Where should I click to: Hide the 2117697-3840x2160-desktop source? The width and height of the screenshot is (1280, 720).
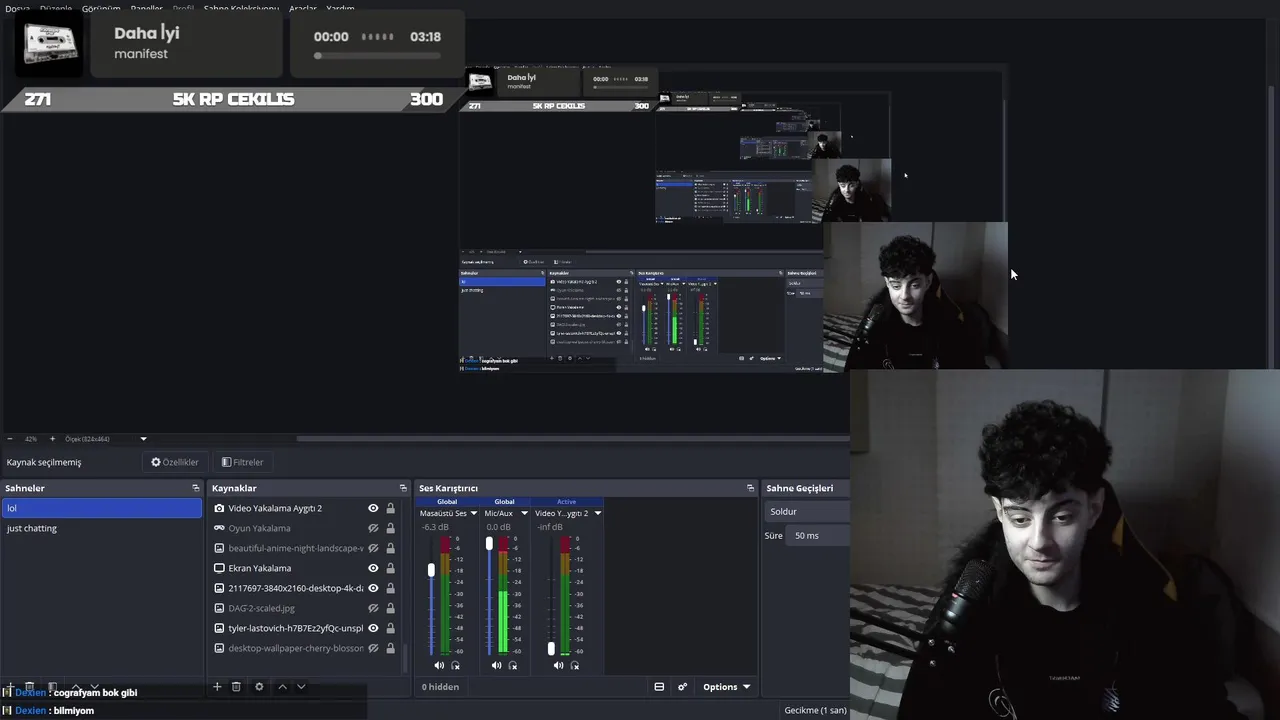(x=373, y=588)
